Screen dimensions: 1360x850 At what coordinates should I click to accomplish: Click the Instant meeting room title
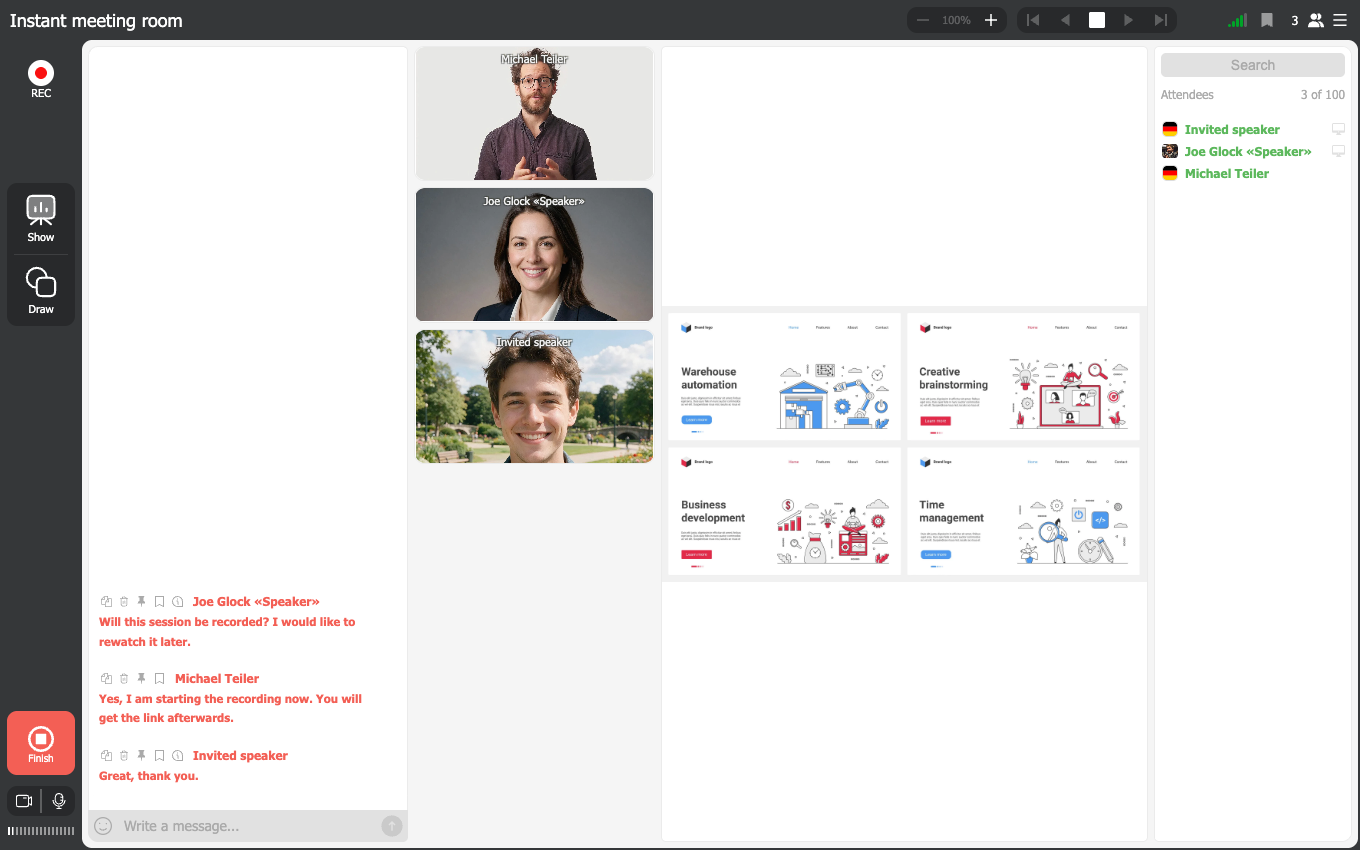click(96, 21)
